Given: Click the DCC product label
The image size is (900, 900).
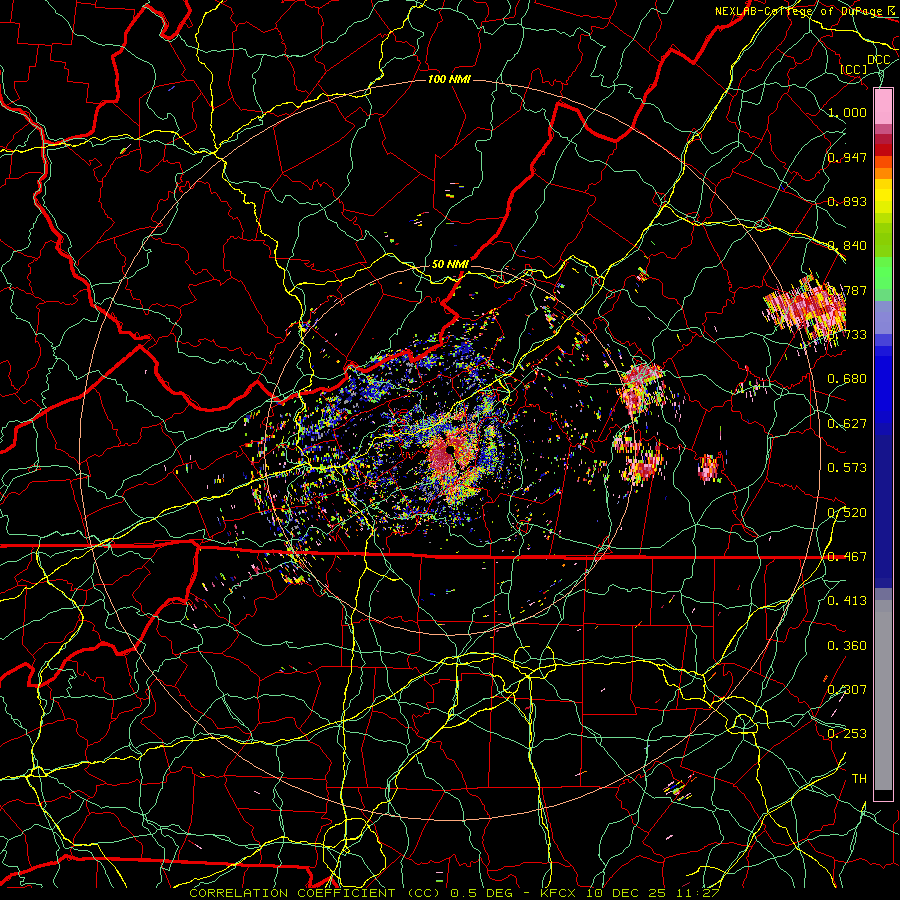Looking at the screenshot, I should pyautogui.click(x=878, y=59).
